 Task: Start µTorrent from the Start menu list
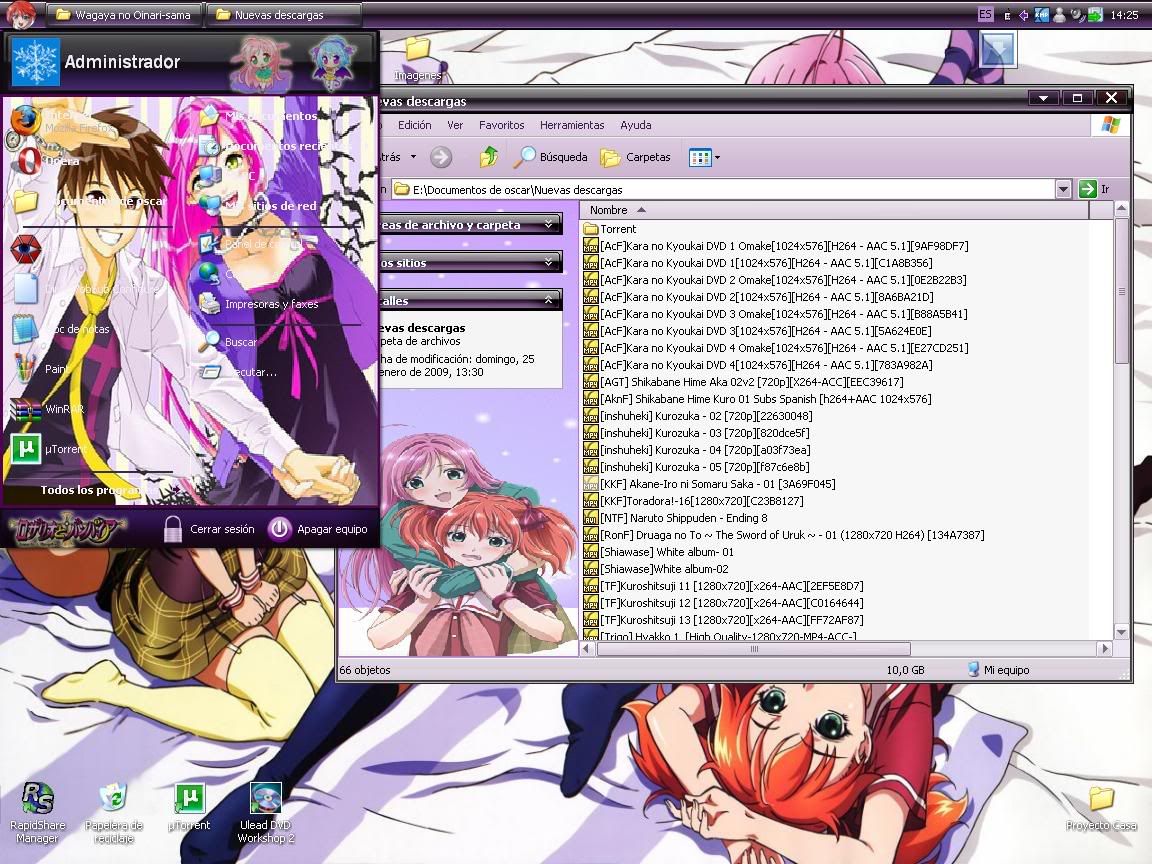coord(48,449)
